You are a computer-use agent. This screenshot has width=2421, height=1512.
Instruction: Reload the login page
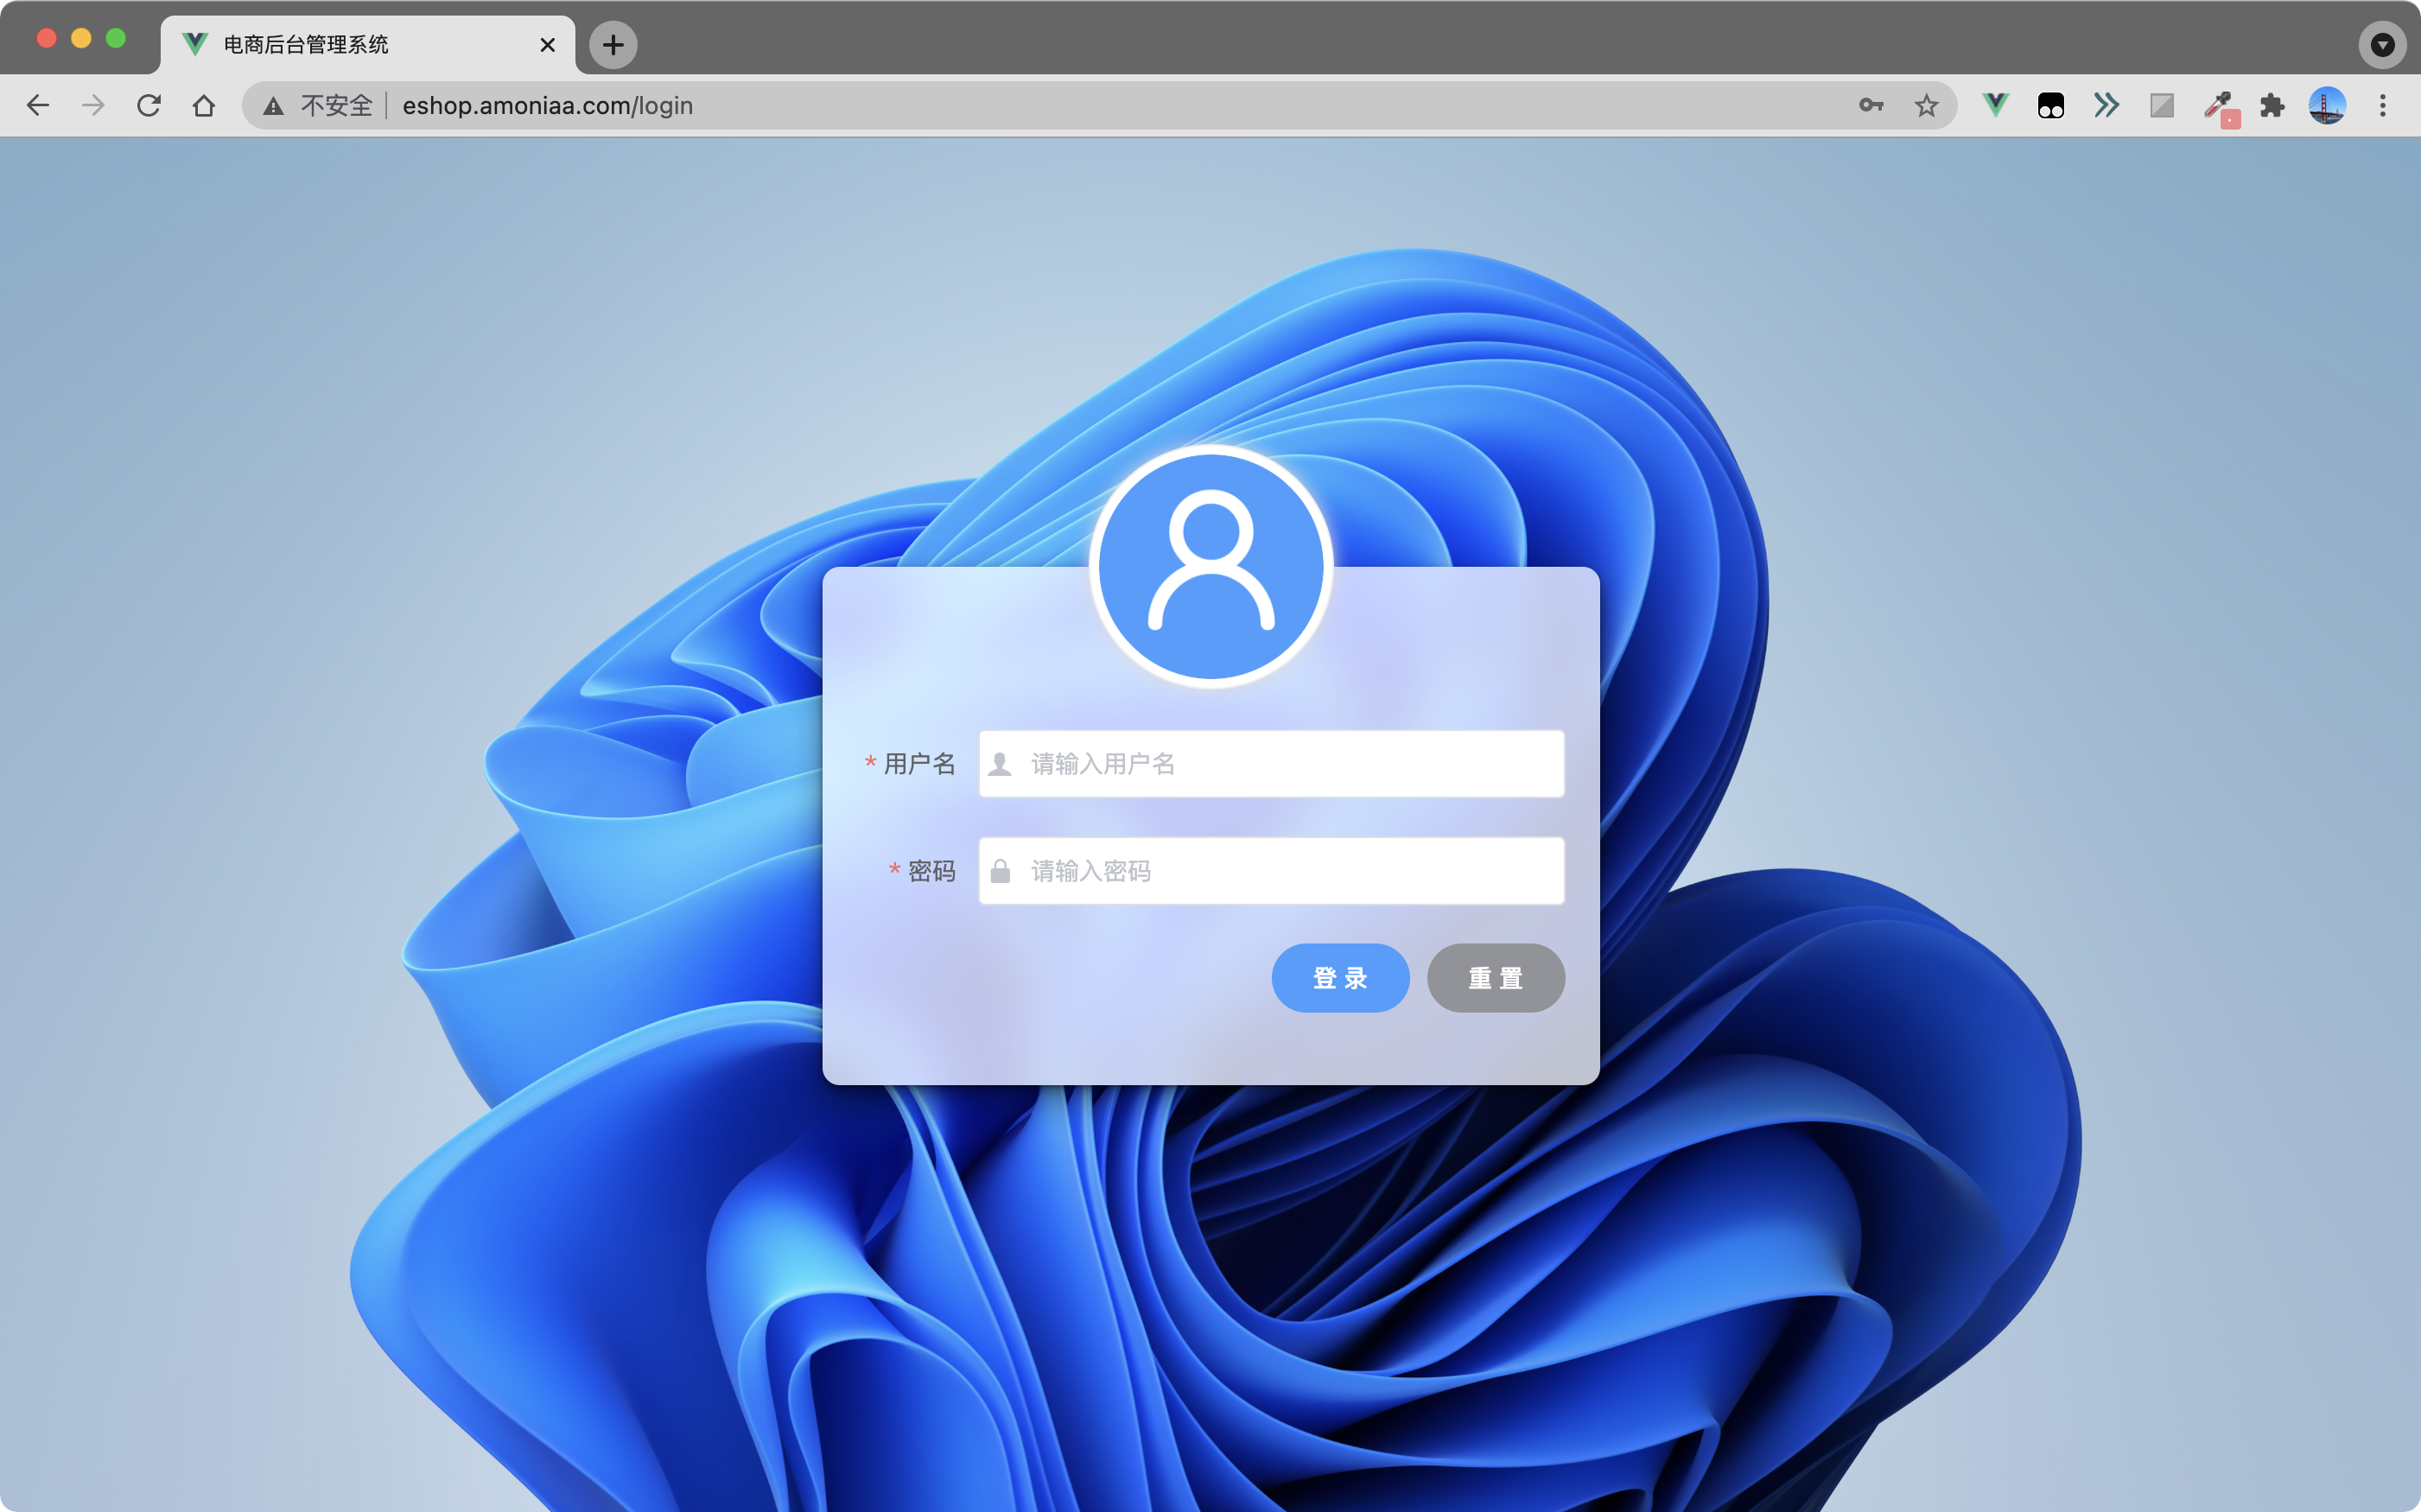pyautogui.click(x=149, y=105)
